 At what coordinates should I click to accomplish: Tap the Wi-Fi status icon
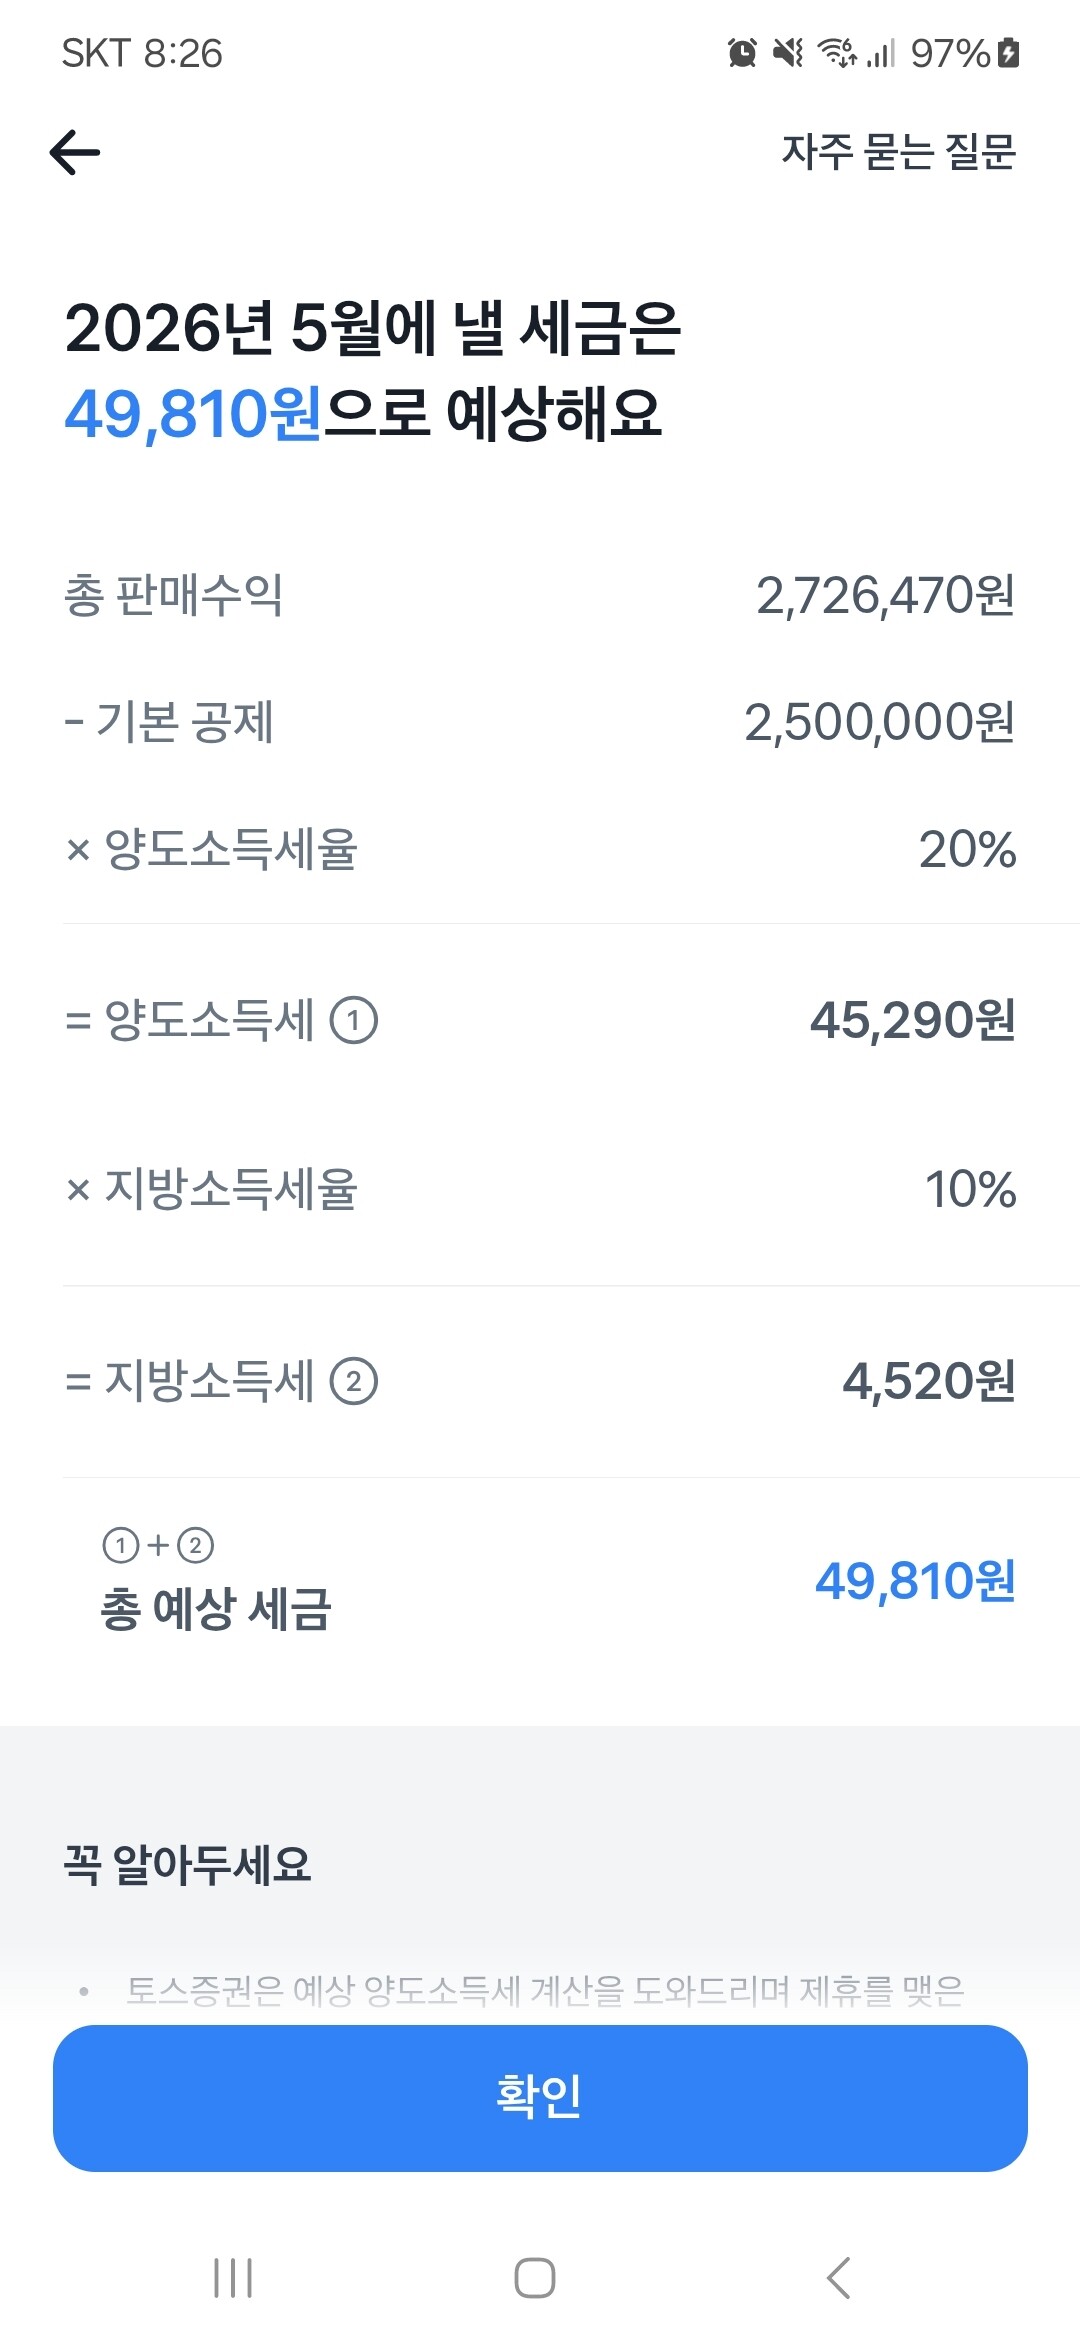pos(837,53)
